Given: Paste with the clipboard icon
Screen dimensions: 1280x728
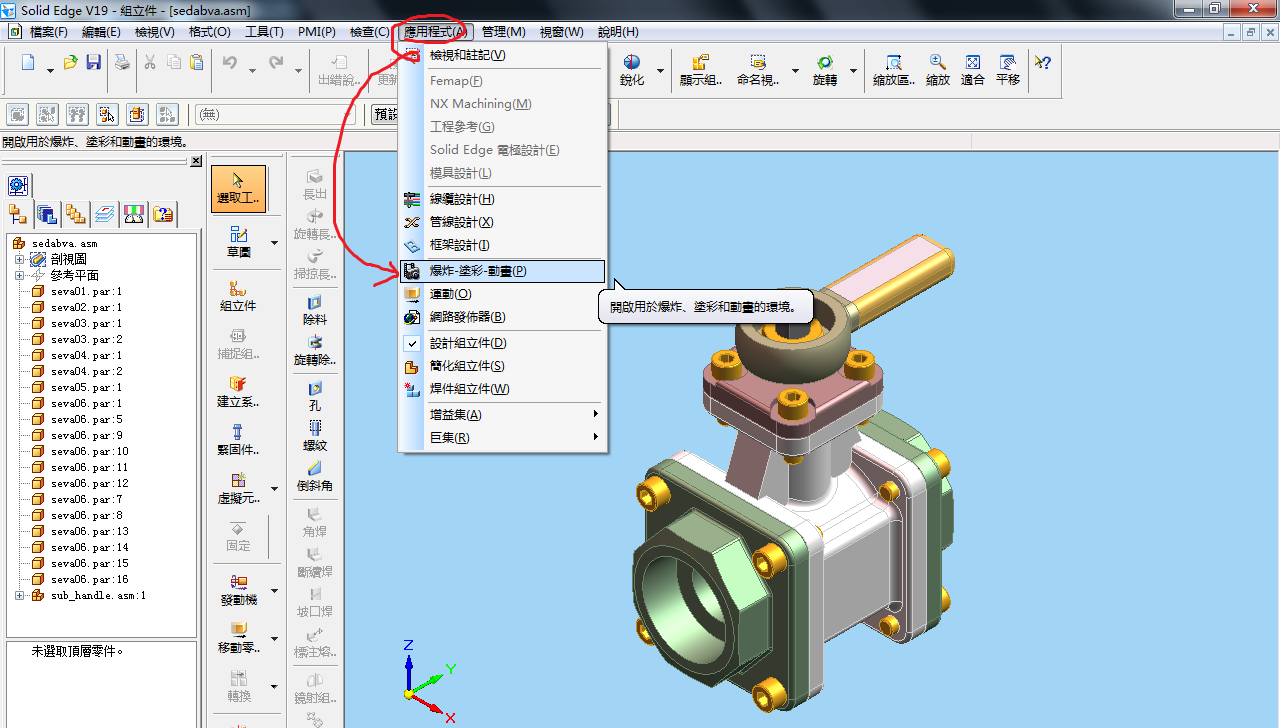Looking at the screenshot, I should (x=197, y=63).
